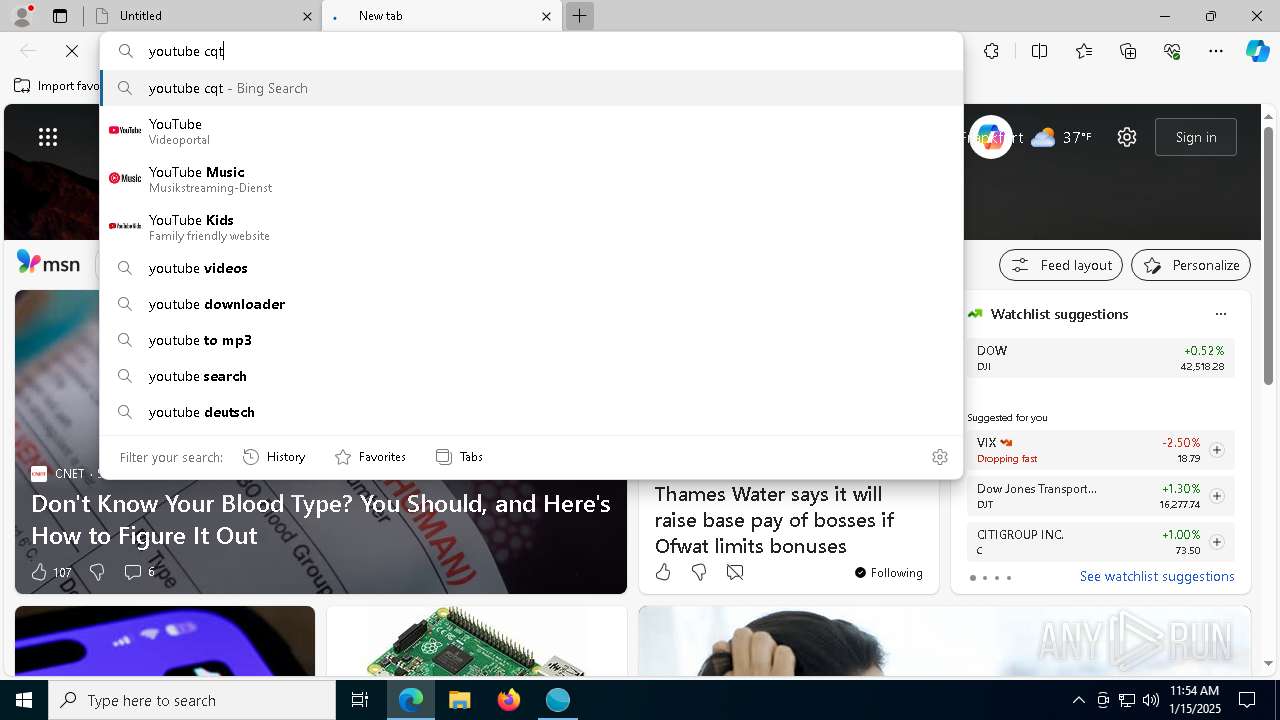Select 'youtube to mp3' suggestion
Viewport: 1280px width, 720px height.
tap(531, 340)
